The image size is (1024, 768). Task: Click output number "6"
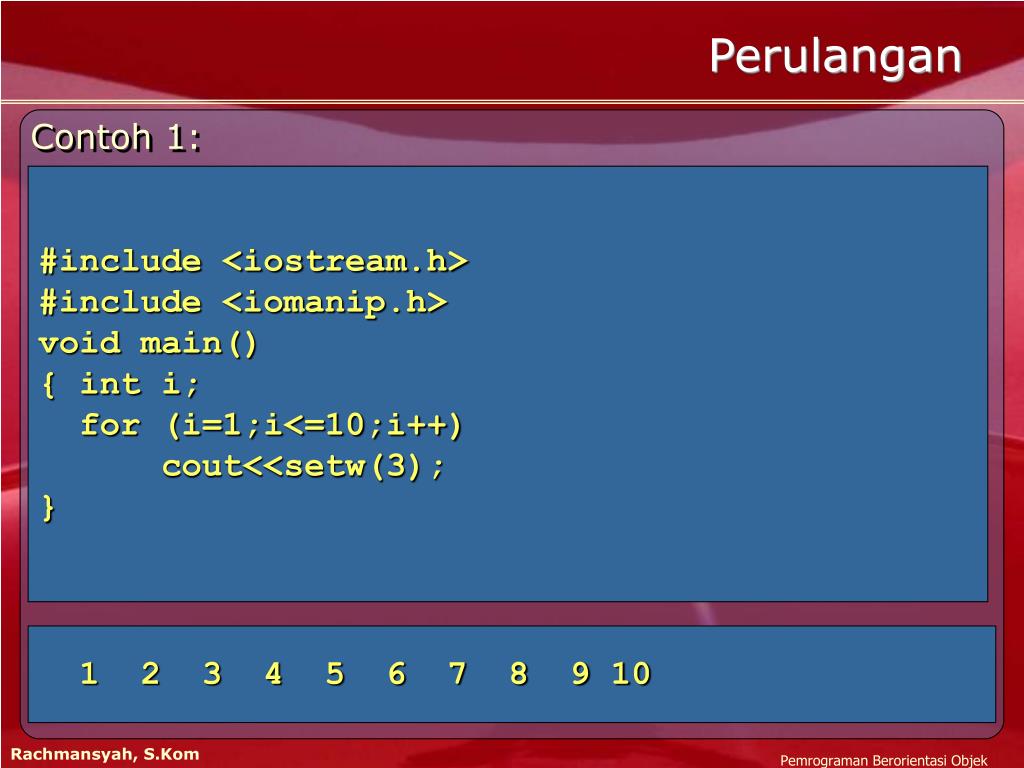(x=396, y=673)
